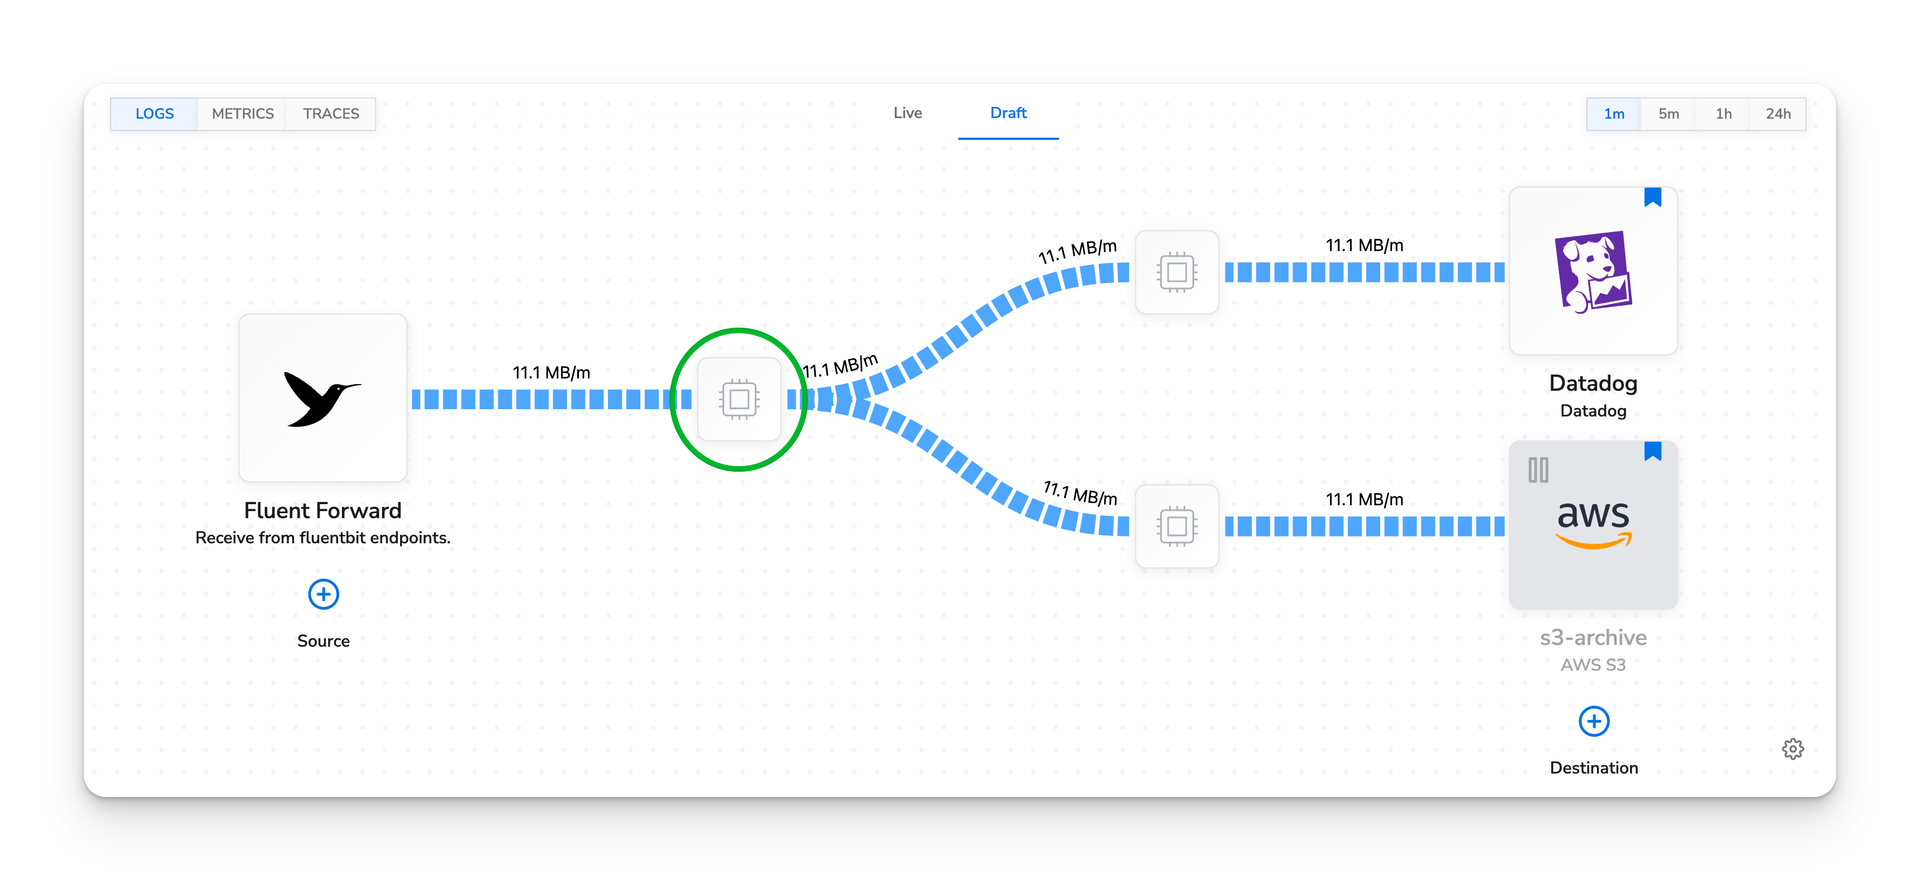Click the bookmark icon on s3-archive card
This screenshot has height=881, width=1920.
(1653, 451)
